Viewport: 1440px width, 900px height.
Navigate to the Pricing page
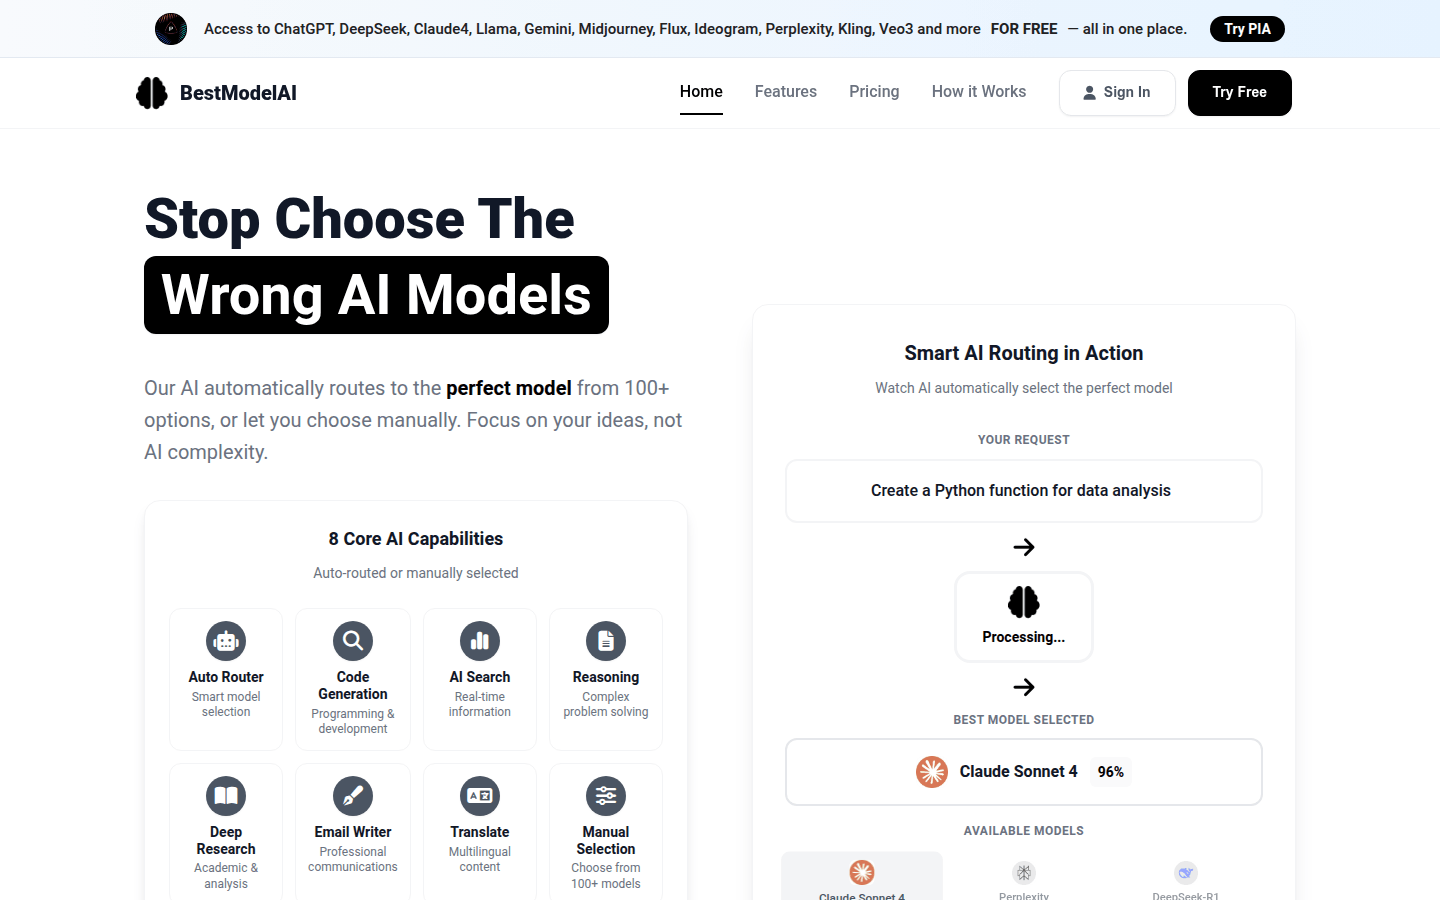874,92
